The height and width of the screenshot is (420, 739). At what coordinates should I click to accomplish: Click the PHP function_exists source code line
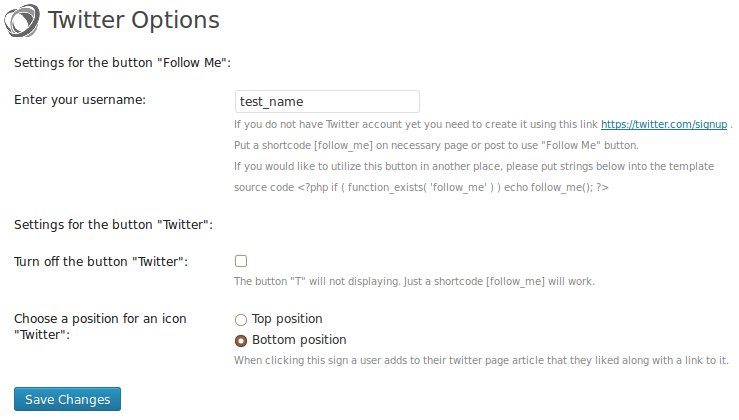421,188
